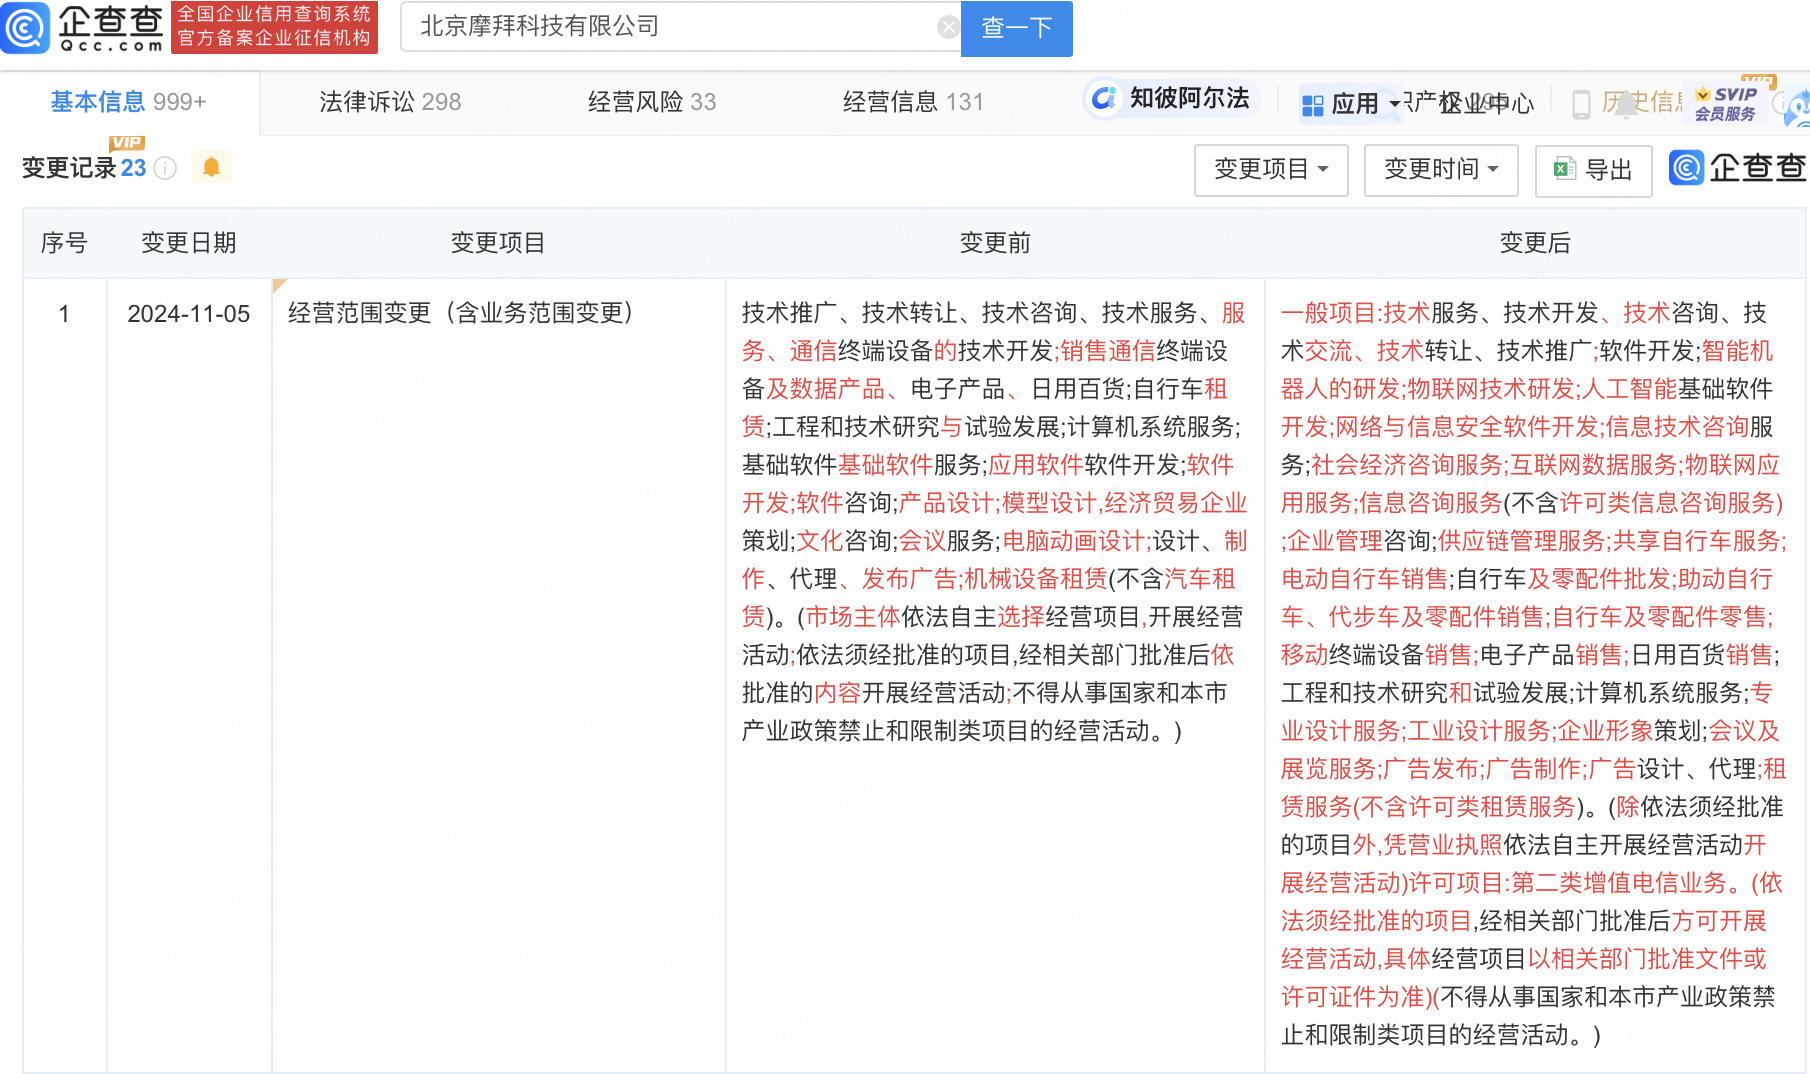1810x1074 pixels.
Task: Click the 查一下 search button
Action: pos(1016,28)
